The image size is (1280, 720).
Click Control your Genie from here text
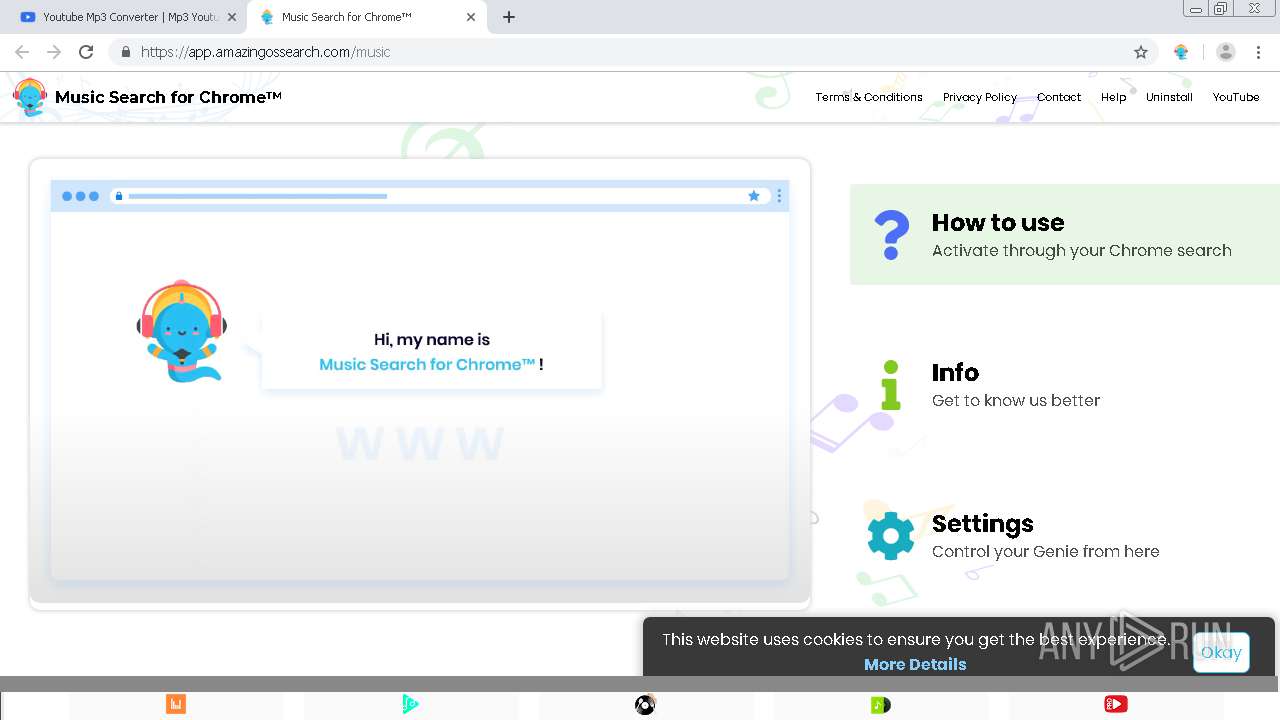[x=1046, y=552]
